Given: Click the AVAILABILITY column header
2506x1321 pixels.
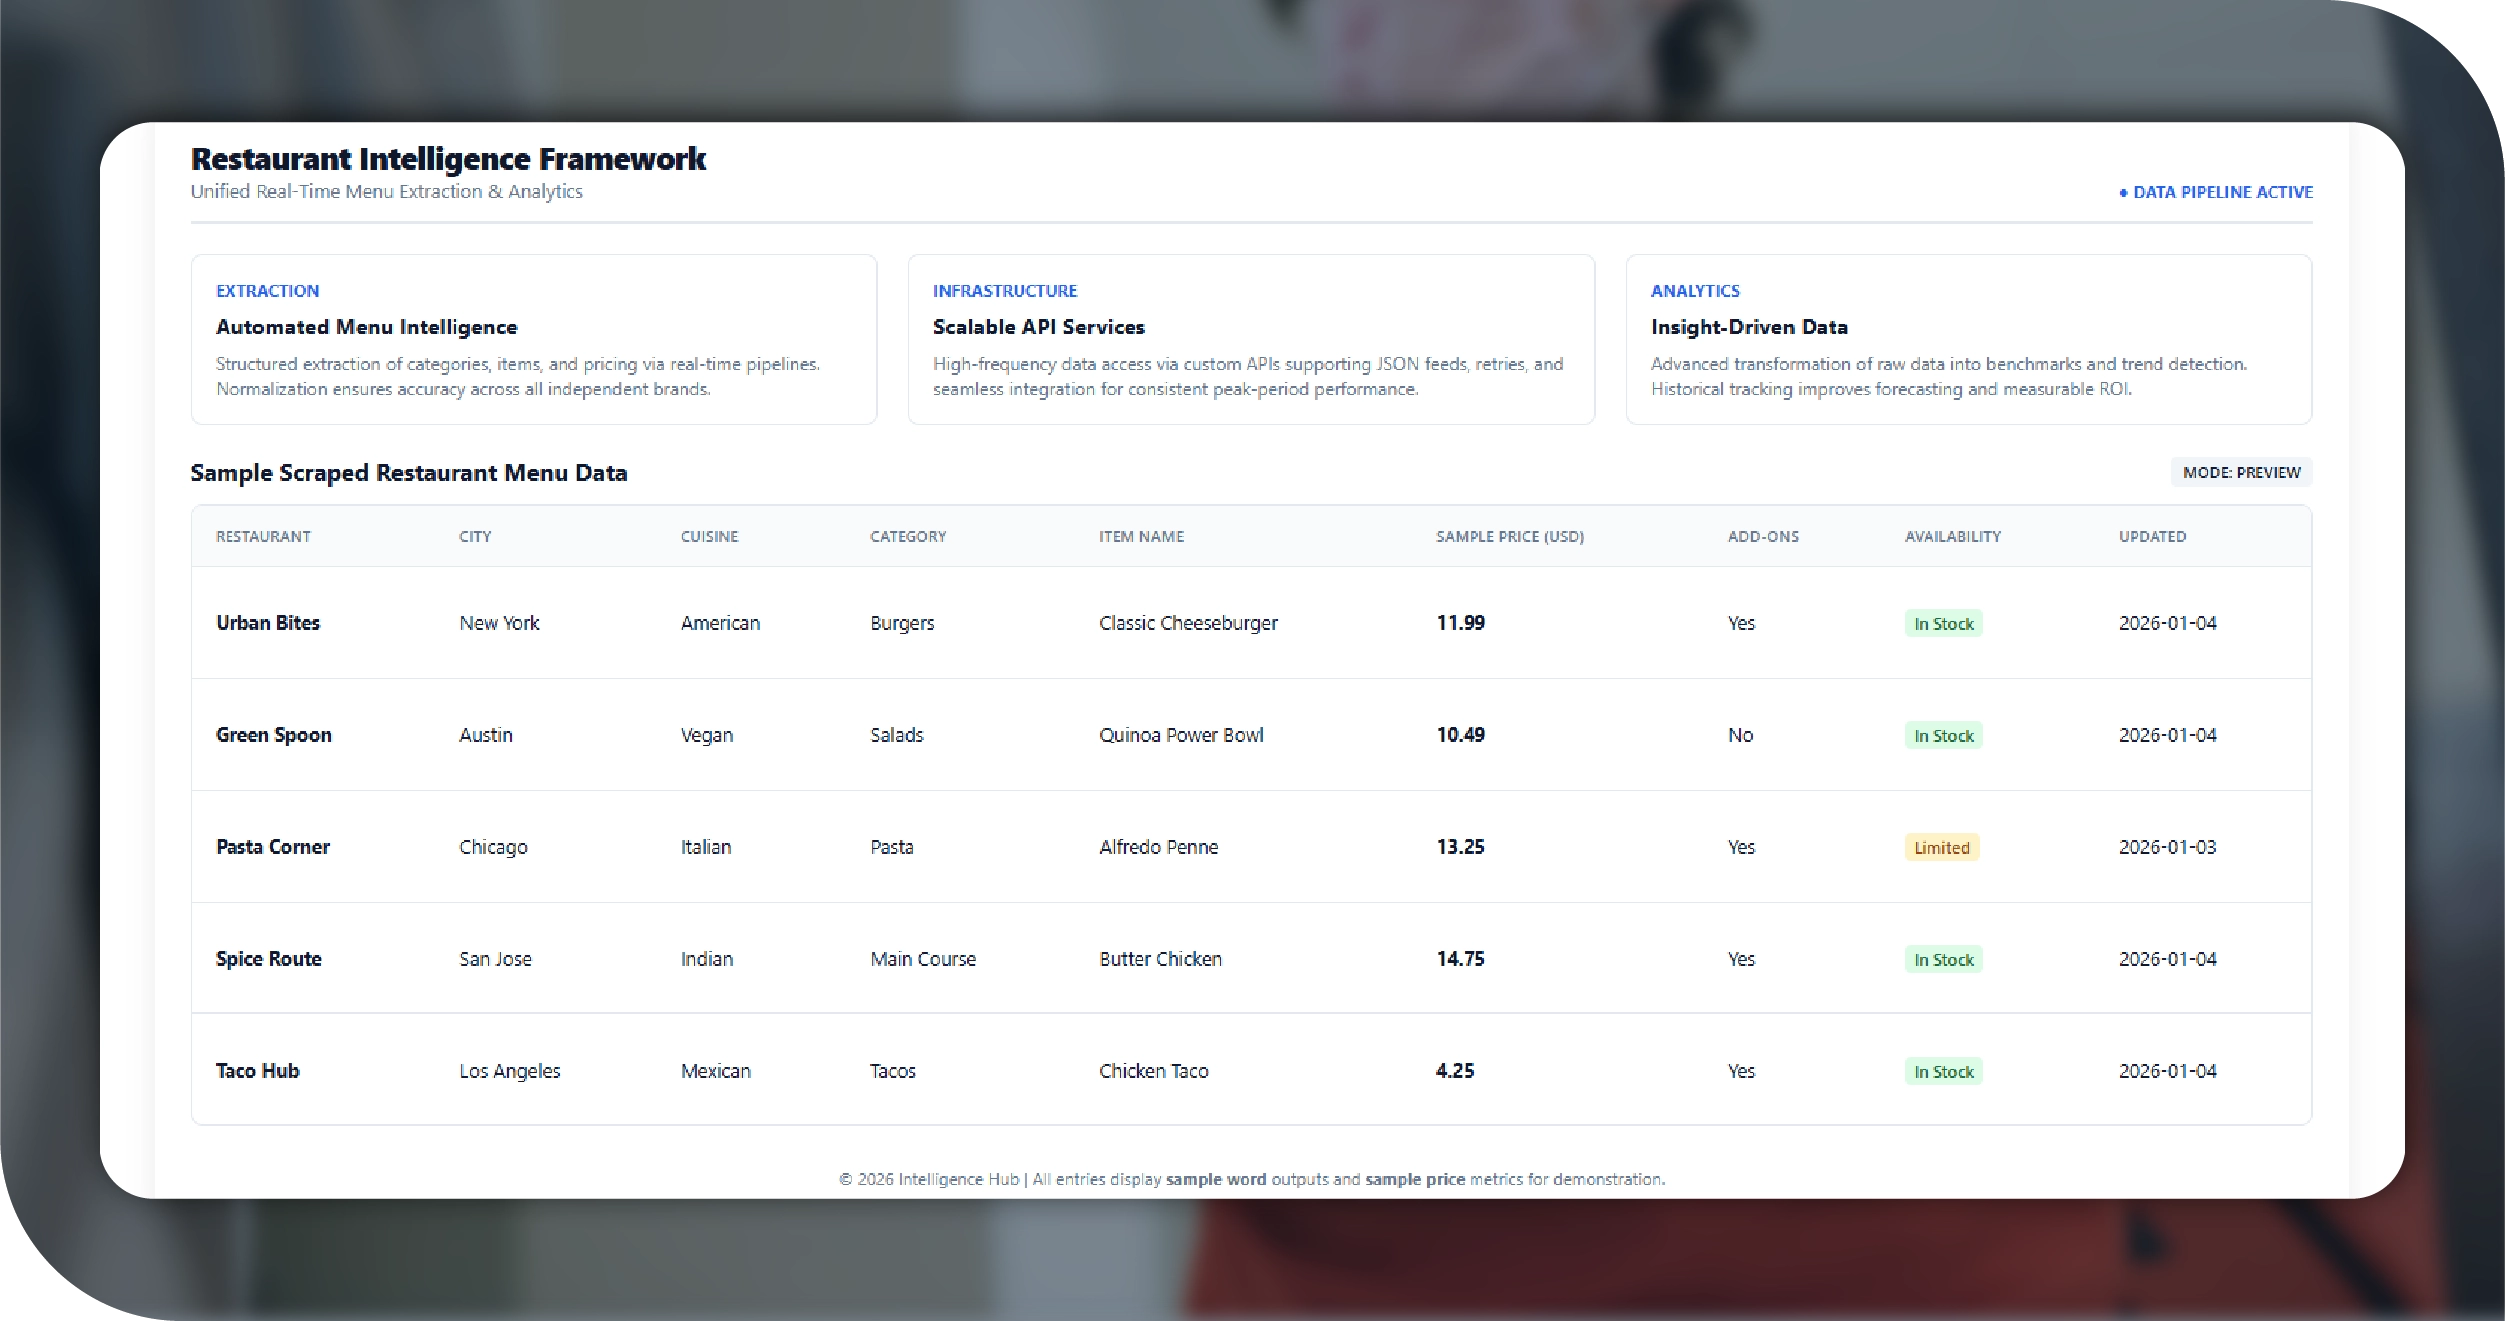Looking at the screenshot, I should [1952, 537].
